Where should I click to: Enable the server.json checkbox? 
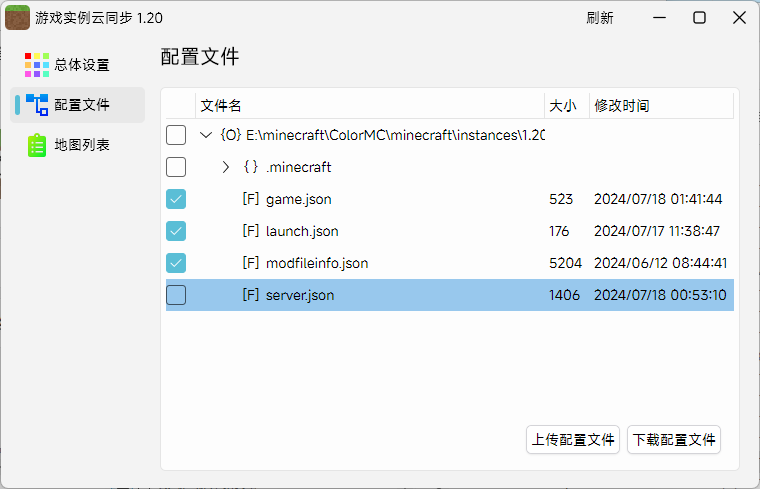pyautogui.click(x=176, y=295)
